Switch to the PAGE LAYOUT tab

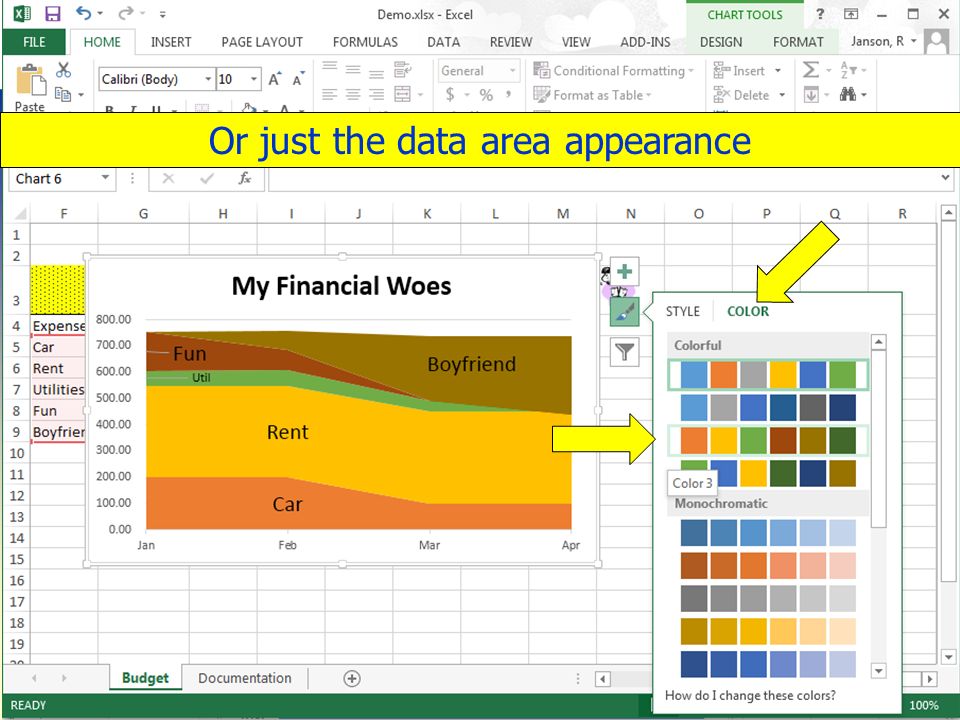click(262, 42)
